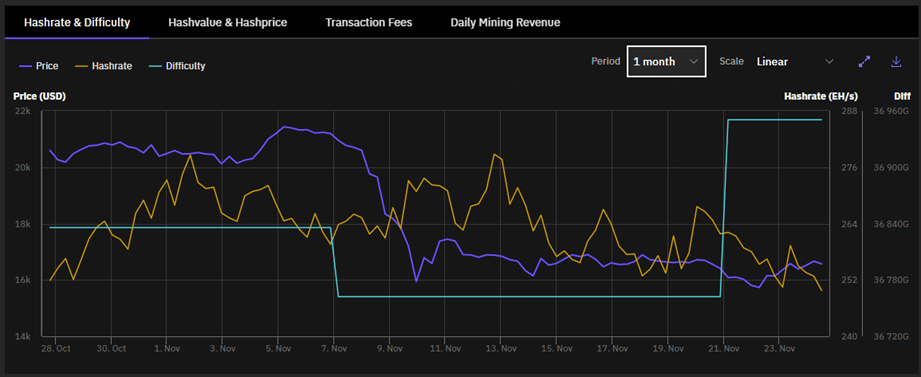The height and width of the screenshot is (377, 921).
Task: Click the 22k price axis label
Action: pos(22,112)
